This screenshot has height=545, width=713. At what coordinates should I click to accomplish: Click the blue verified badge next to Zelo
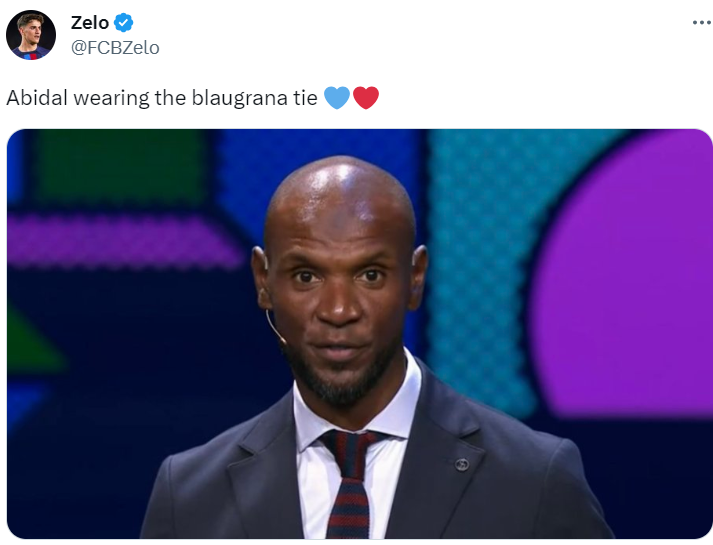pyautogui.click(x=123, y=22)
